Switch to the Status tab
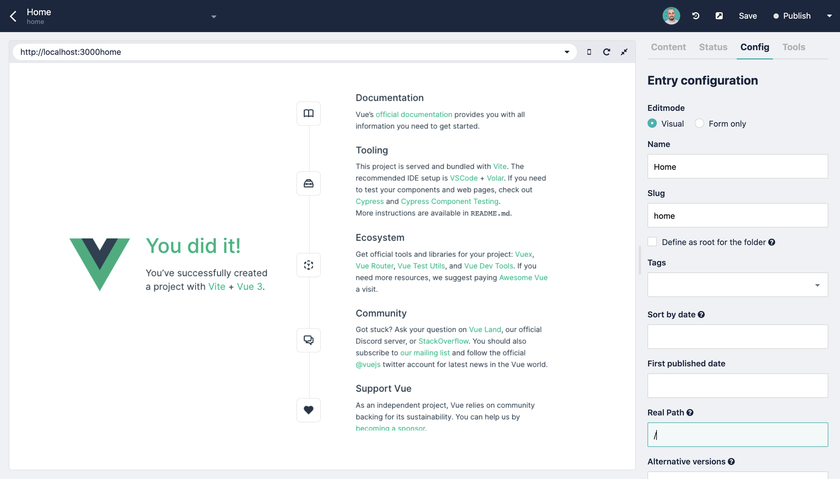This screenshot has height=479, width=840. 713,47
